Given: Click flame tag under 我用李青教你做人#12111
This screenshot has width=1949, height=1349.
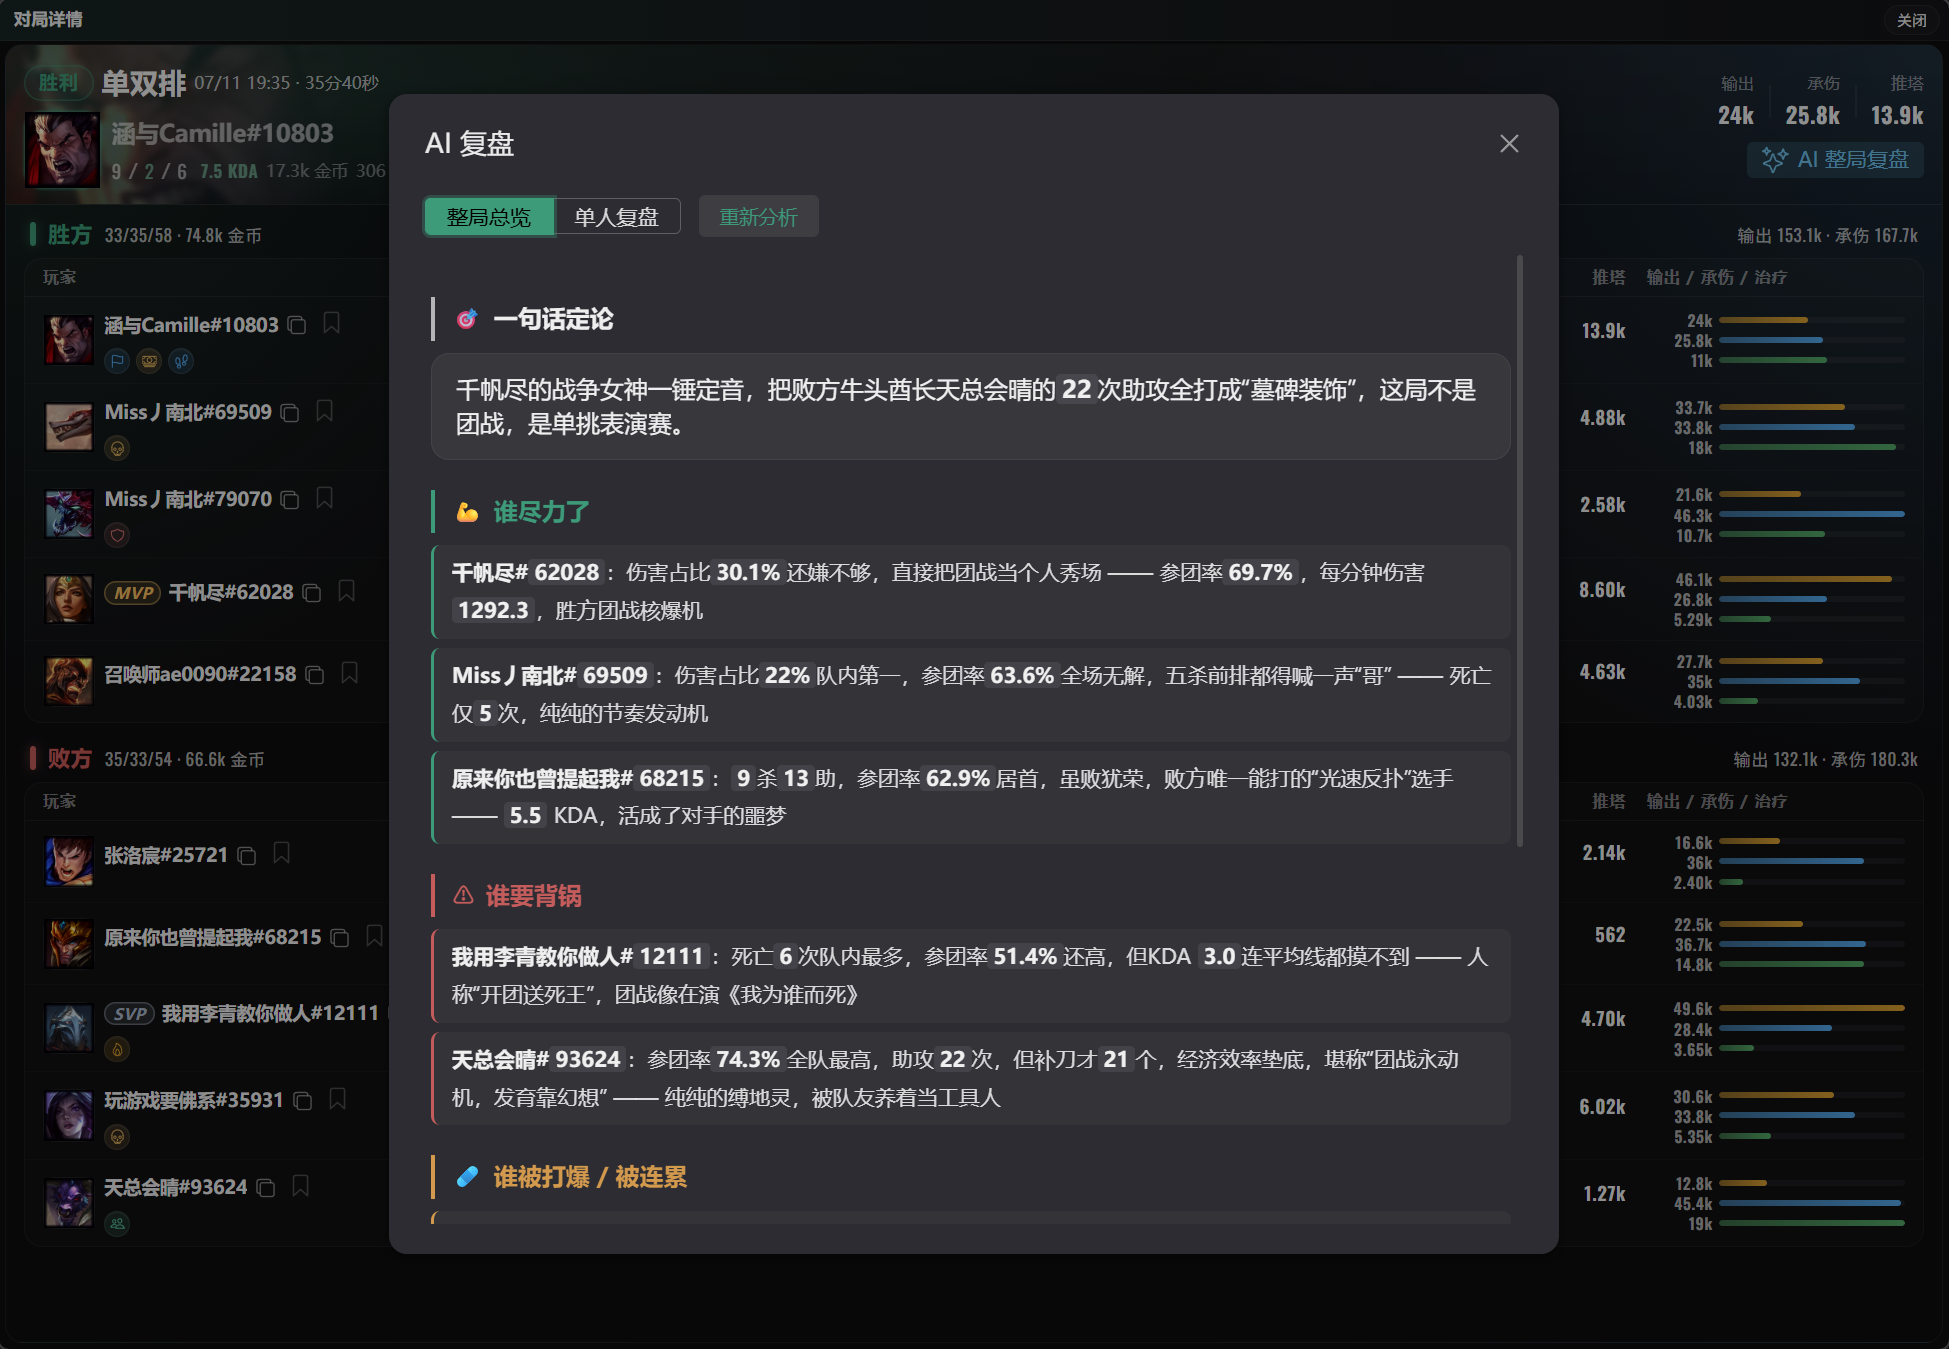Looking at the screenshot, I should click(118, 1049).
